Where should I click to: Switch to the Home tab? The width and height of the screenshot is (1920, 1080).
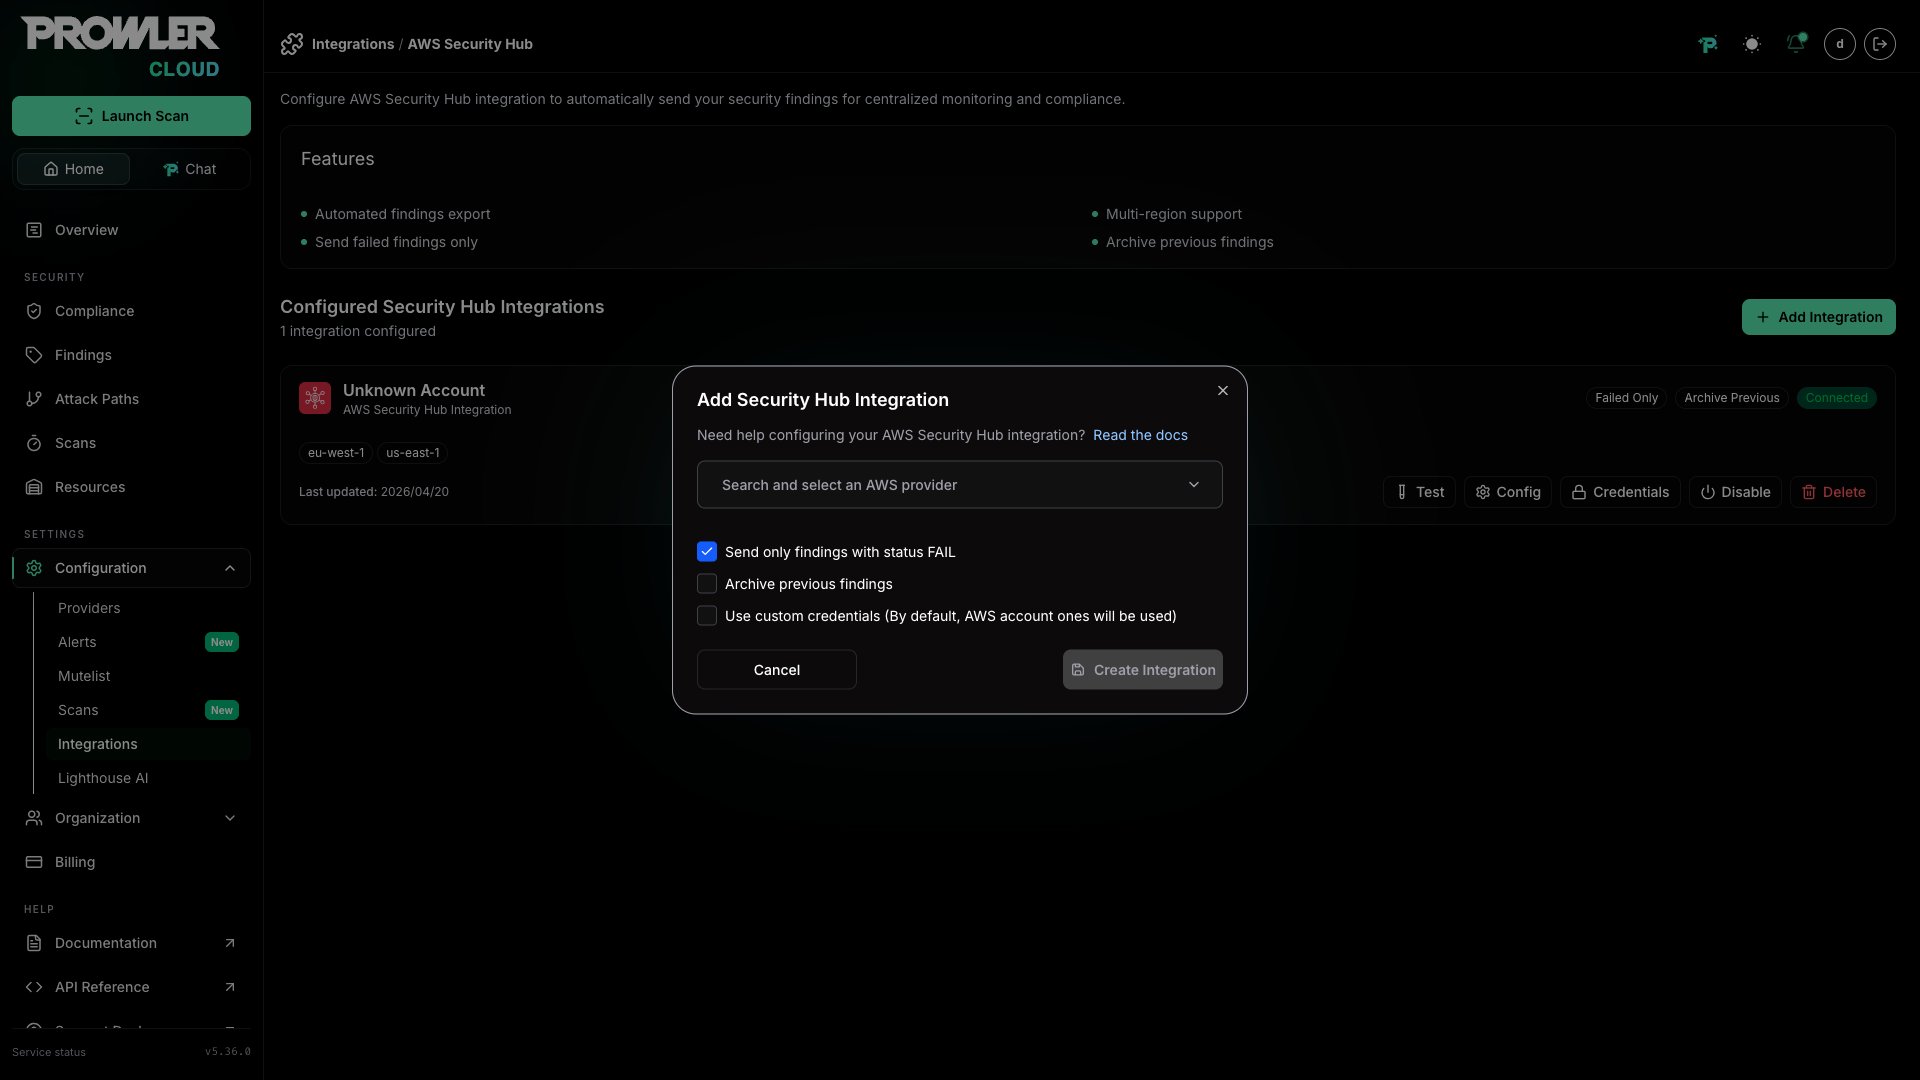tap(73, 169)
